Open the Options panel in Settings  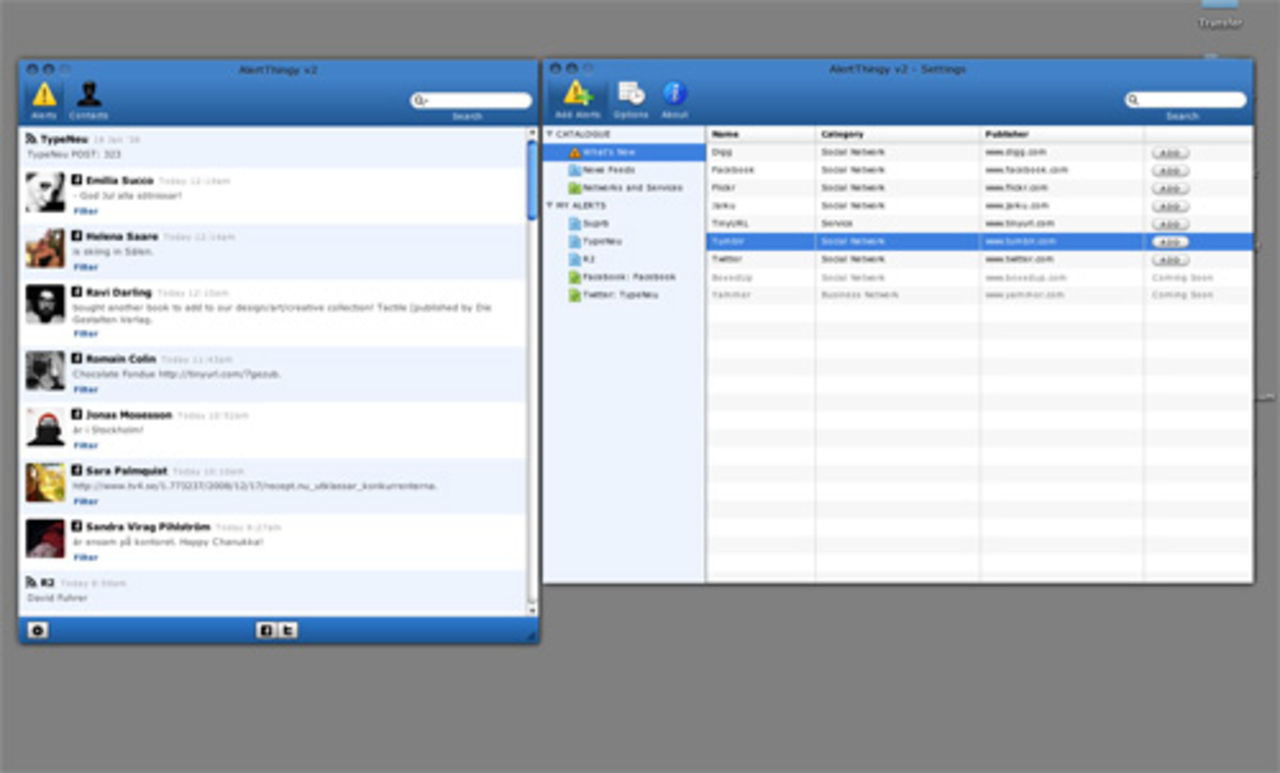[x=631, y=99]
